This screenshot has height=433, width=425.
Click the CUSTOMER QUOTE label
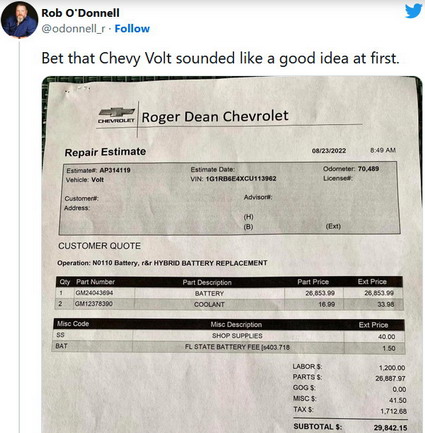99,246
